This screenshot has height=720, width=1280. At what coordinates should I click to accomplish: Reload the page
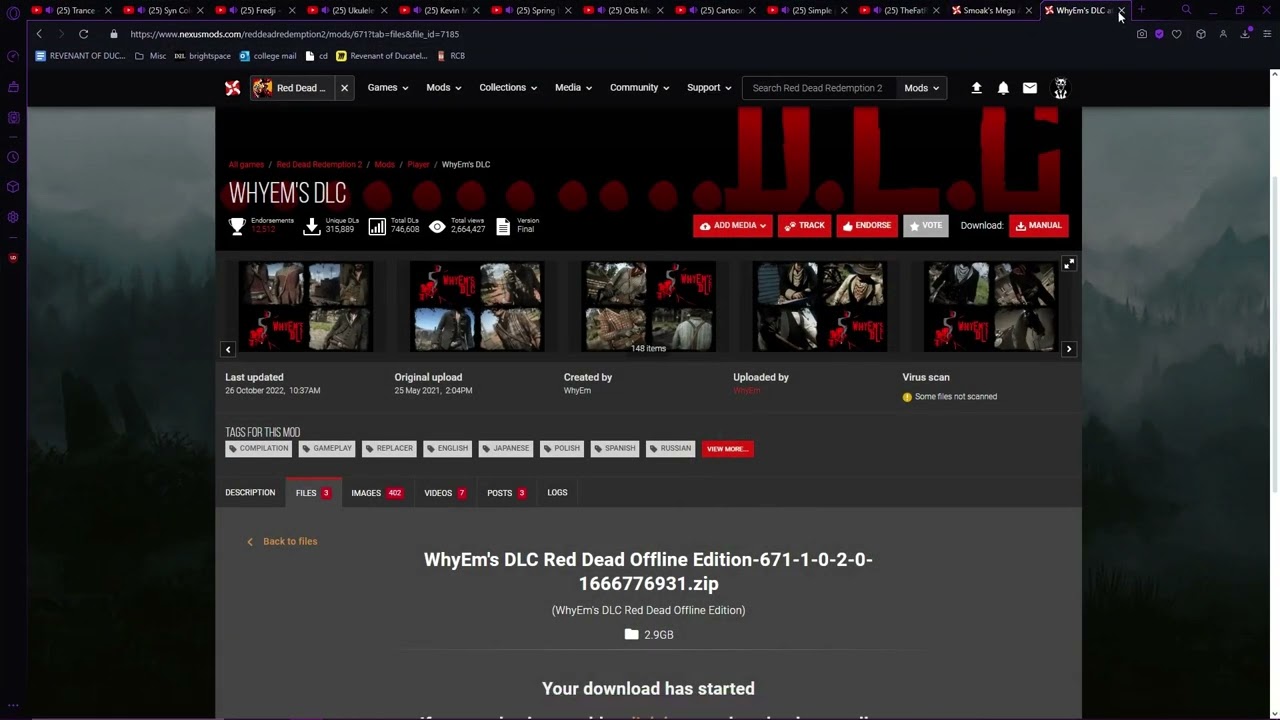pyautogui.click(x=84, y=34)
